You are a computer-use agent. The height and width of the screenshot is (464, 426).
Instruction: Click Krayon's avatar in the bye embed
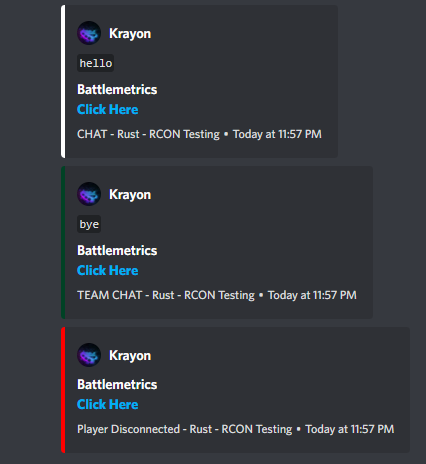point(89,194)
